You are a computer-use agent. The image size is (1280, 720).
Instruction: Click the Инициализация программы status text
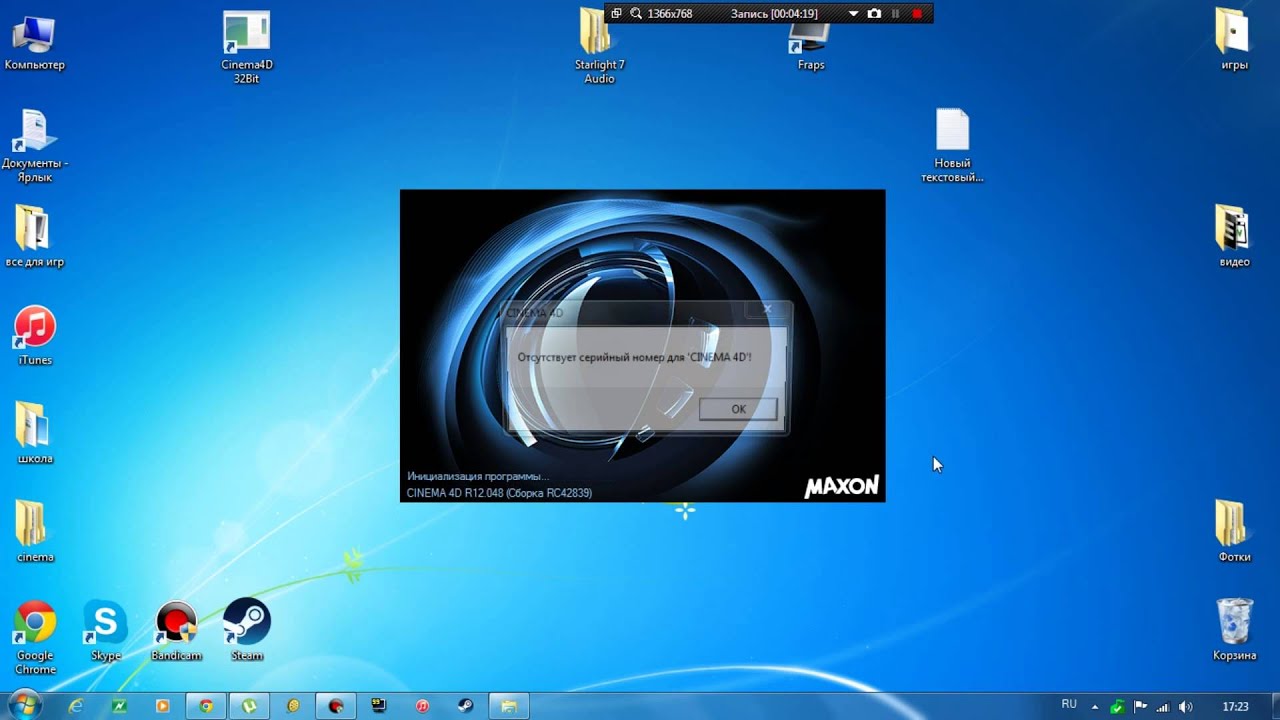coord(478,476)
